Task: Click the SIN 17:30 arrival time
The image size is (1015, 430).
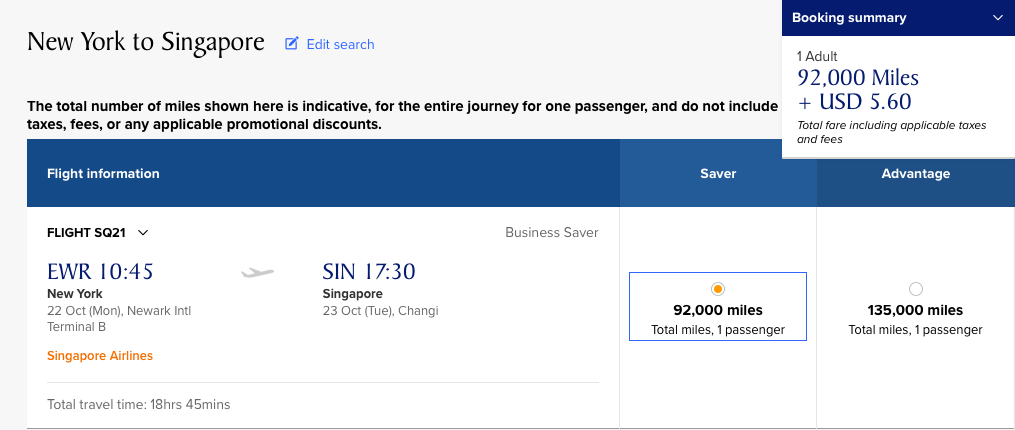Action: pos(369,271)
